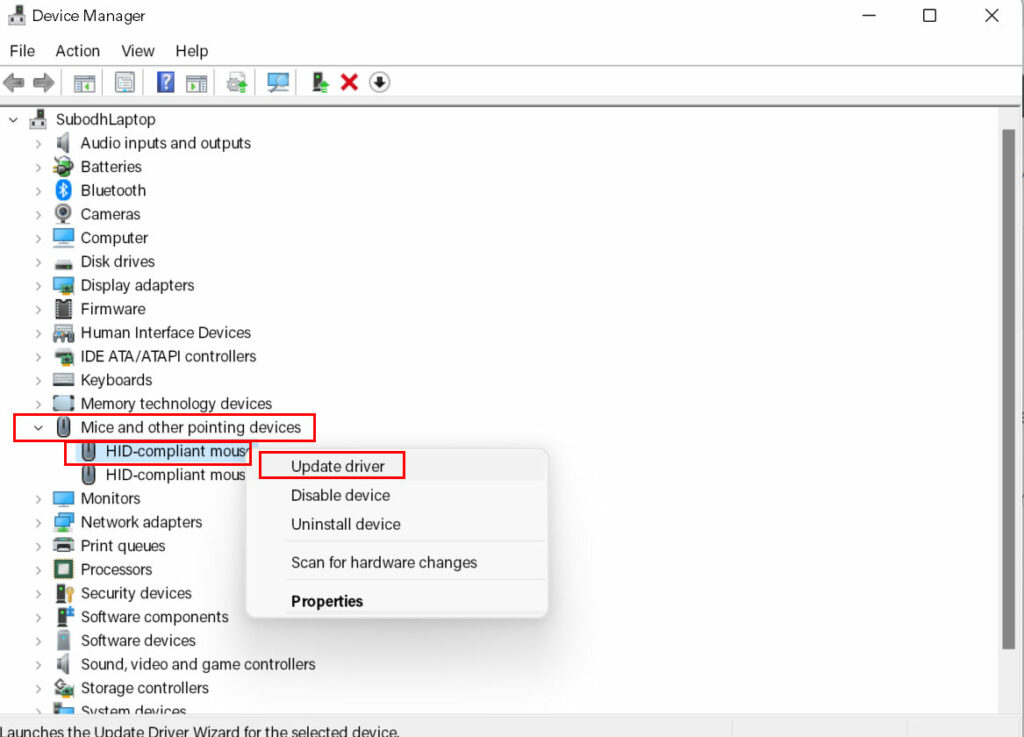The height and width of the screenshot is (737, 1024).
Task: Open the File menu
Action: click(x=22, y=51)
